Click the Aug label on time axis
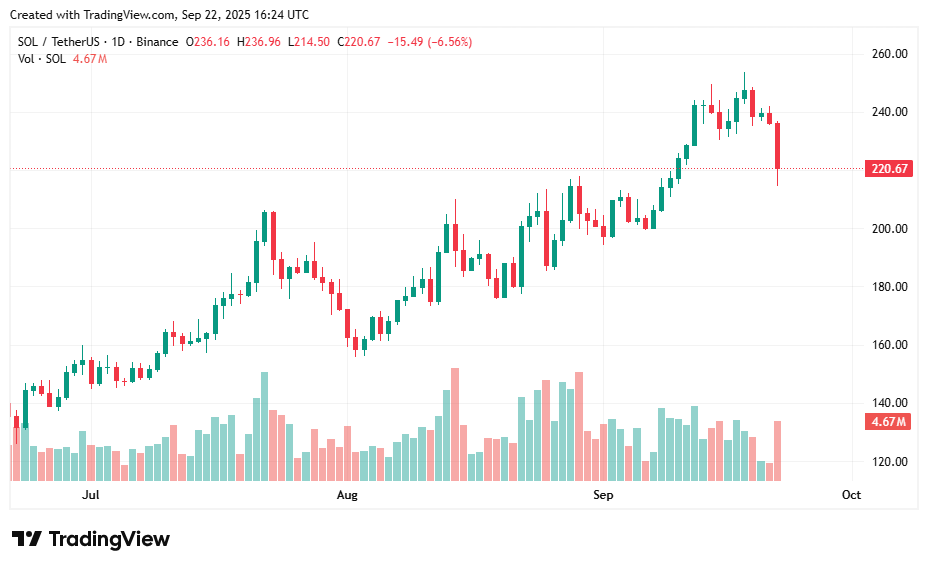This screenshot has width=928, height=569. 347,495
